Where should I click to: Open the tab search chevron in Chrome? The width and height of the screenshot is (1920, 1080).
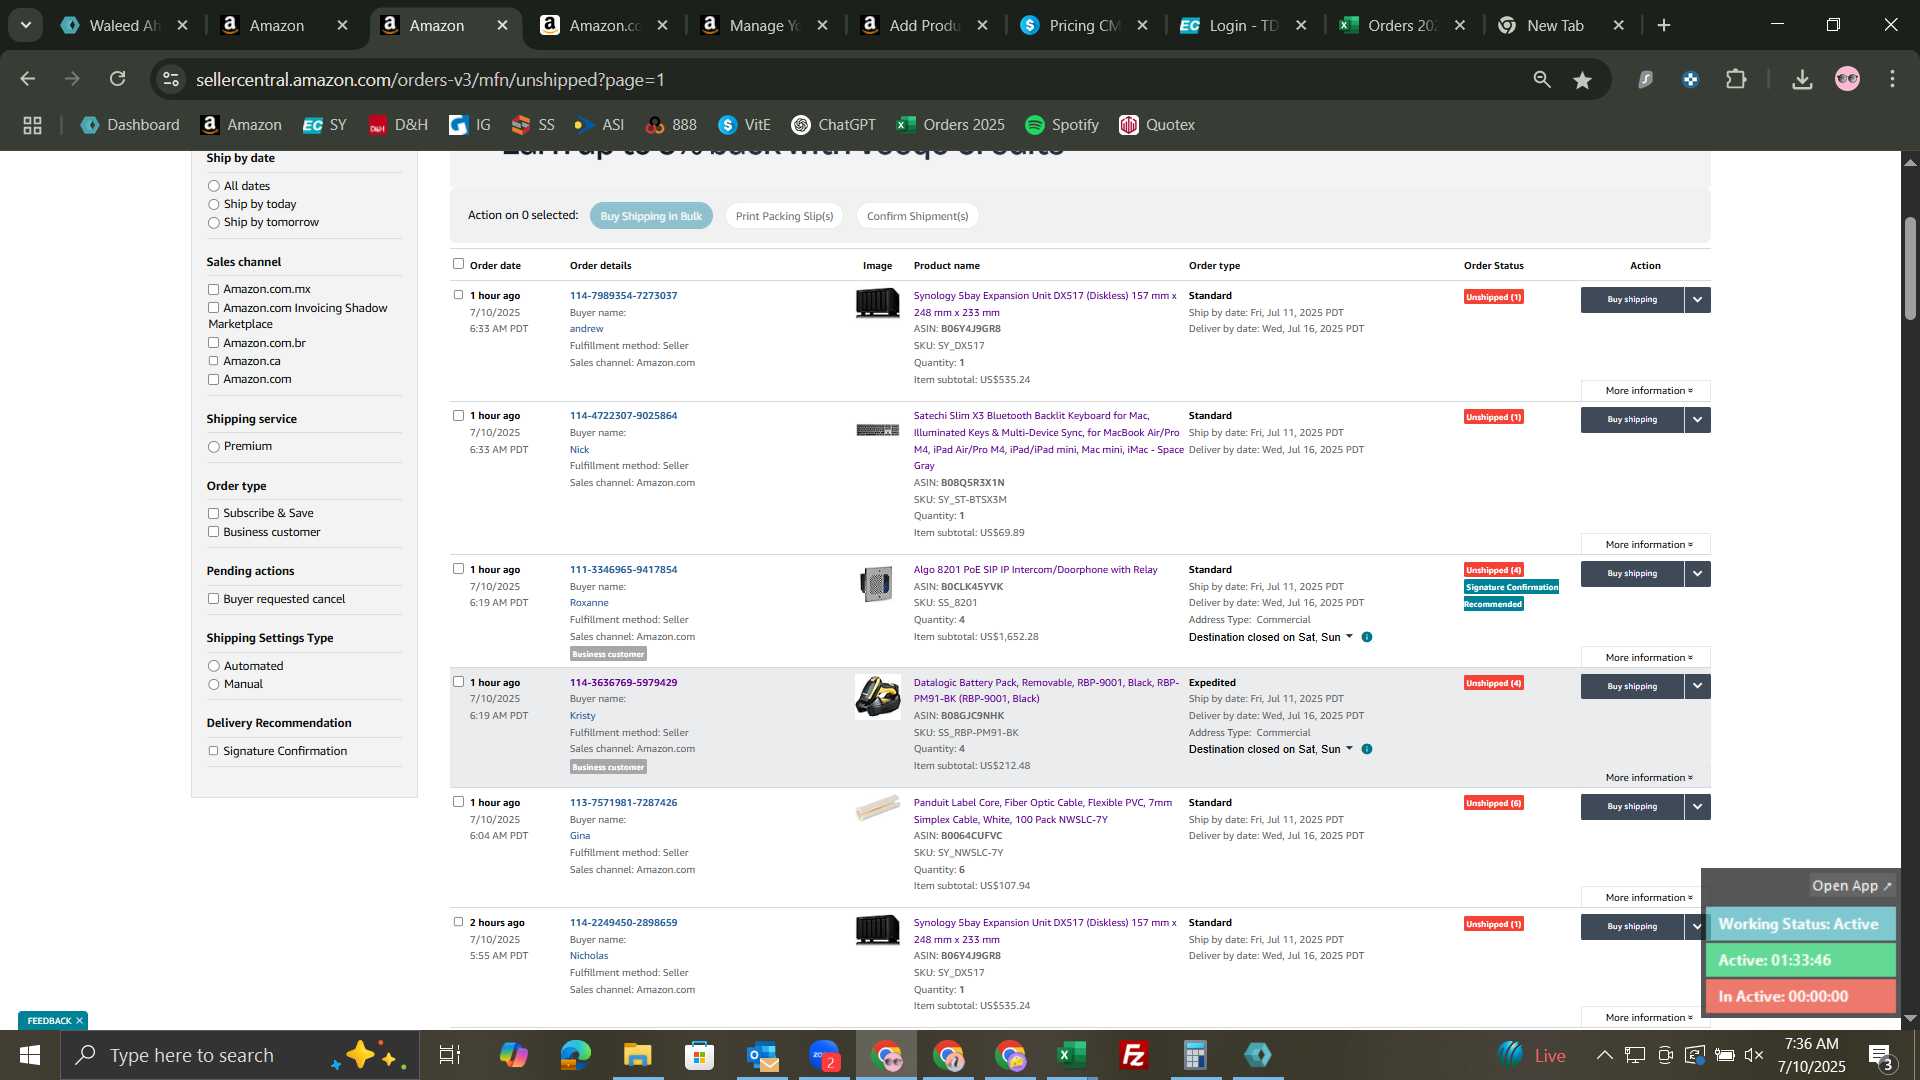click(26, 25)
